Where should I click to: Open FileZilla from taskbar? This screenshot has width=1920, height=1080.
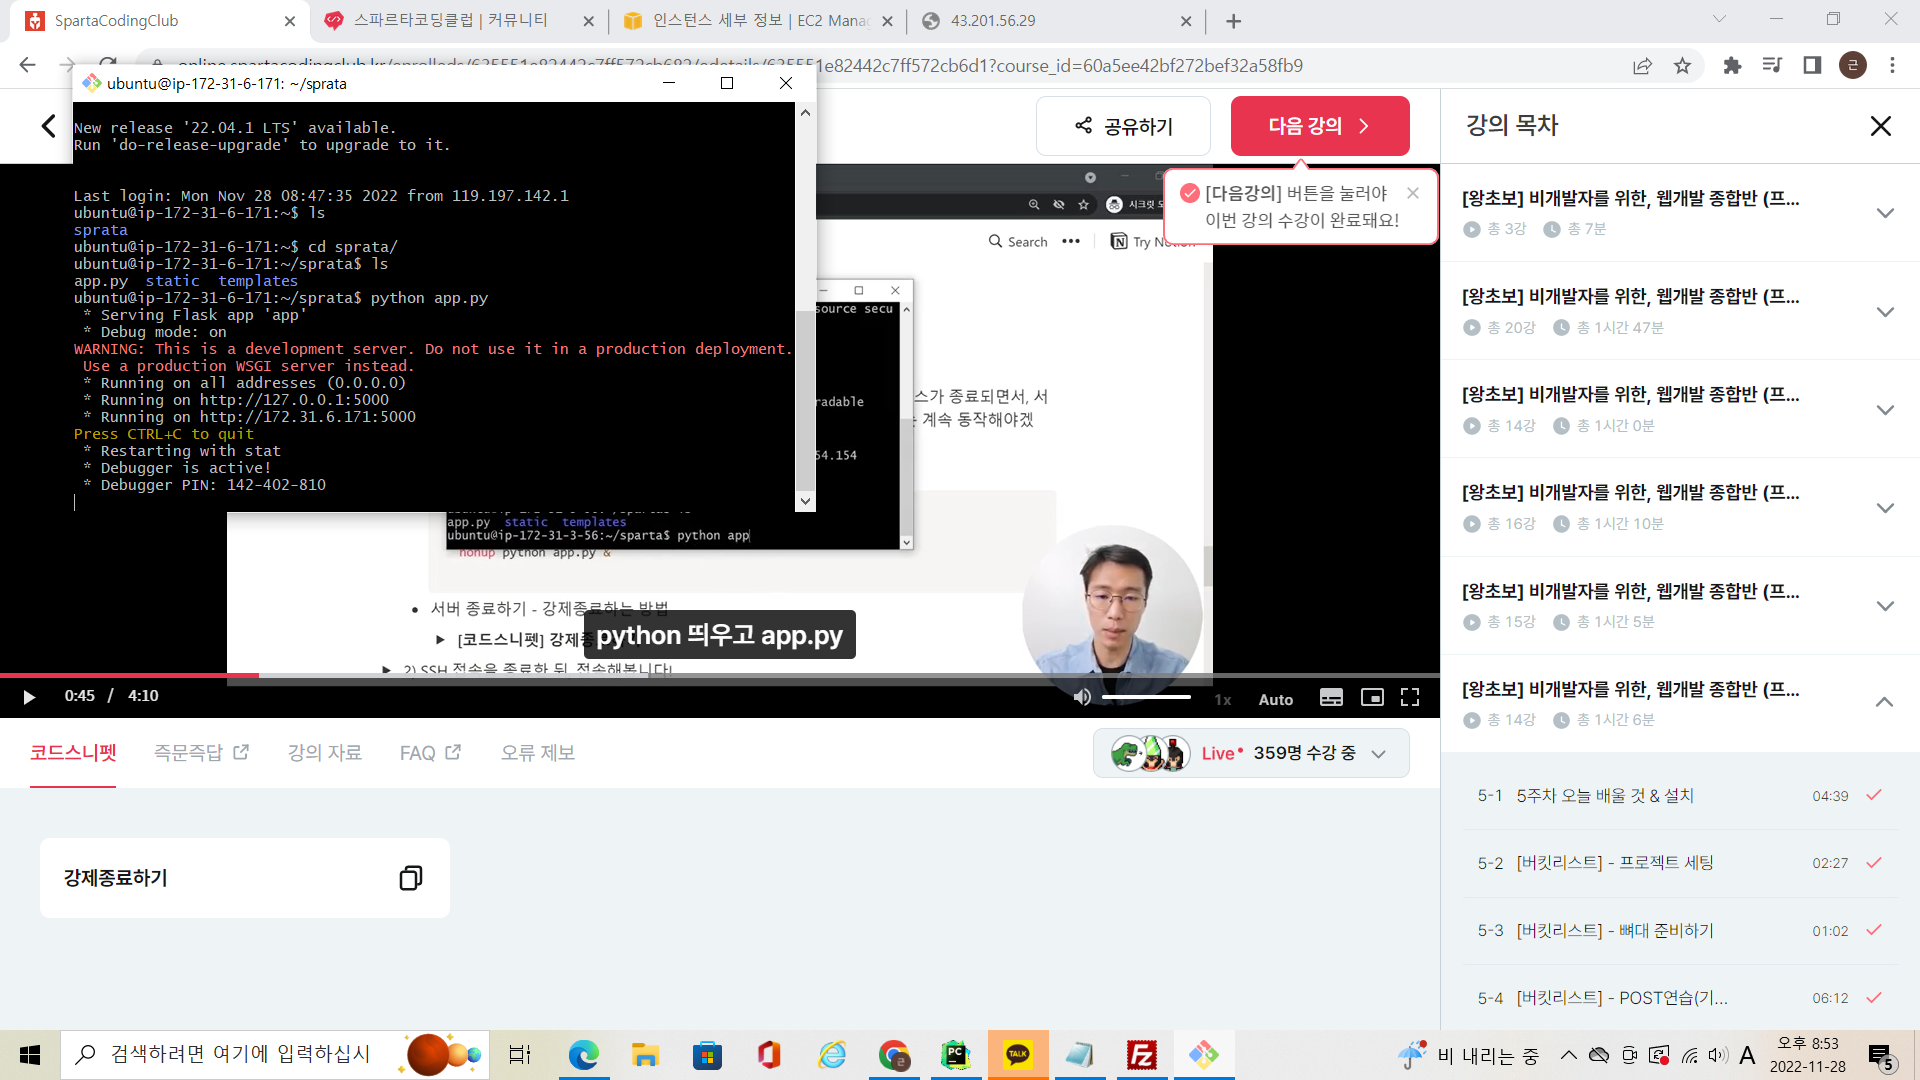pyautogui.click(x=1142, y=1055)
